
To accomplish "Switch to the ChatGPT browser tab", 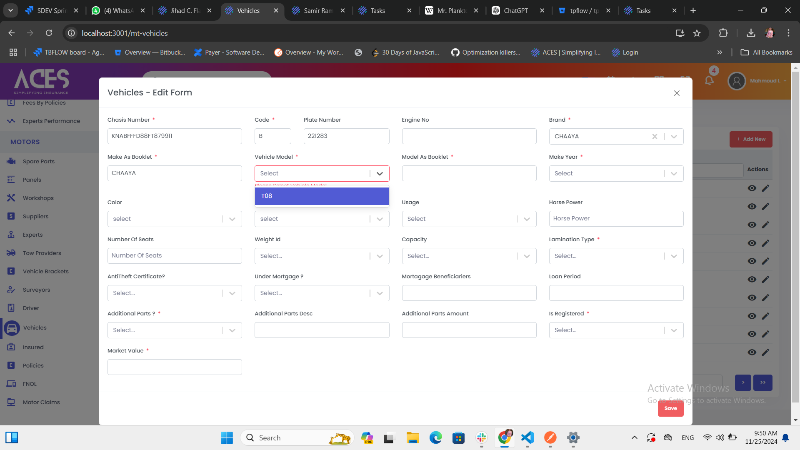I will pyautogui.click(x=515, y=10).
